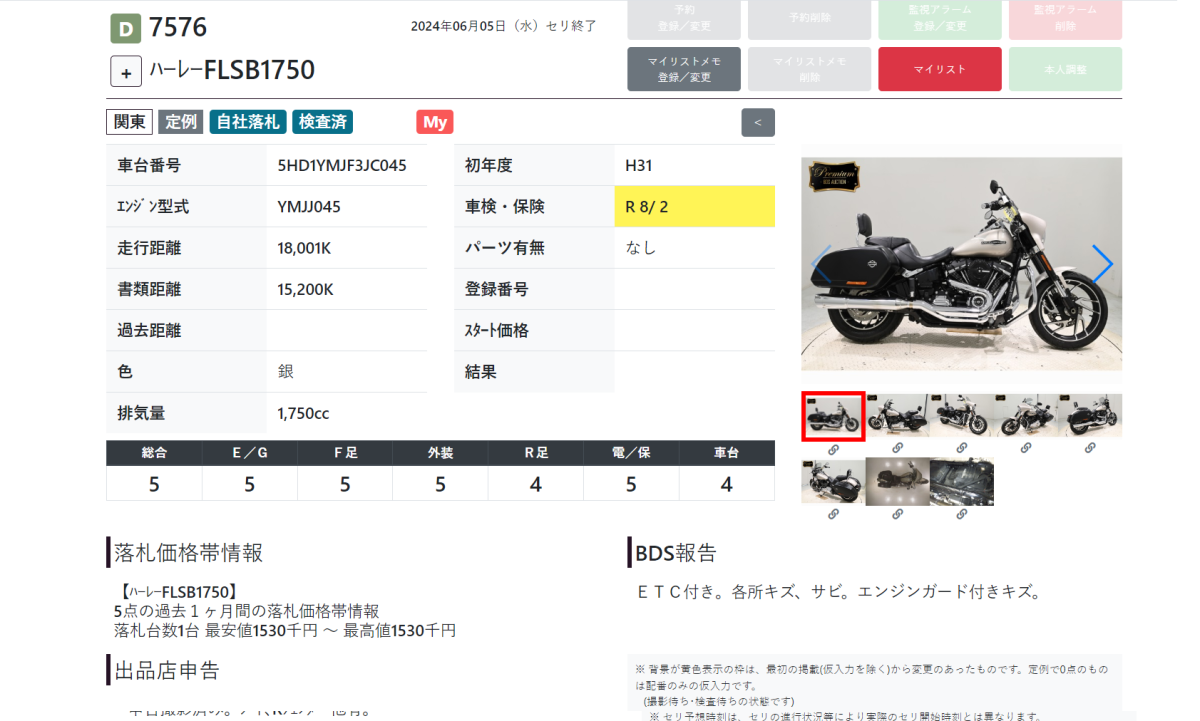
Task: Open link icon under fourth thumbnail
Action: coord(1026,450)
